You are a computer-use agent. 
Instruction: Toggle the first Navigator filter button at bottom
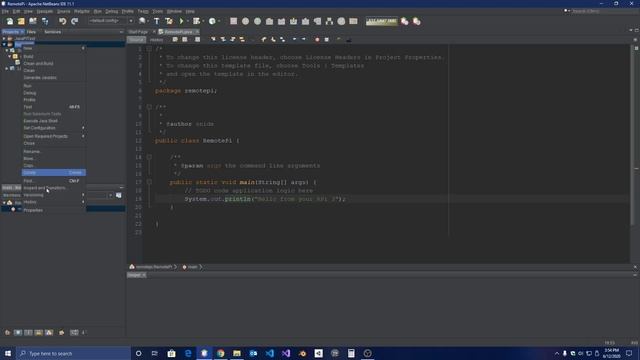7,333
